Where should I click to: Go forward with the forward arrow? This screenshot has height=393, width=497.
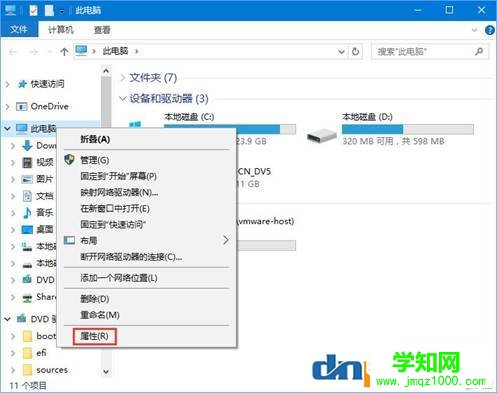point(33,52)
